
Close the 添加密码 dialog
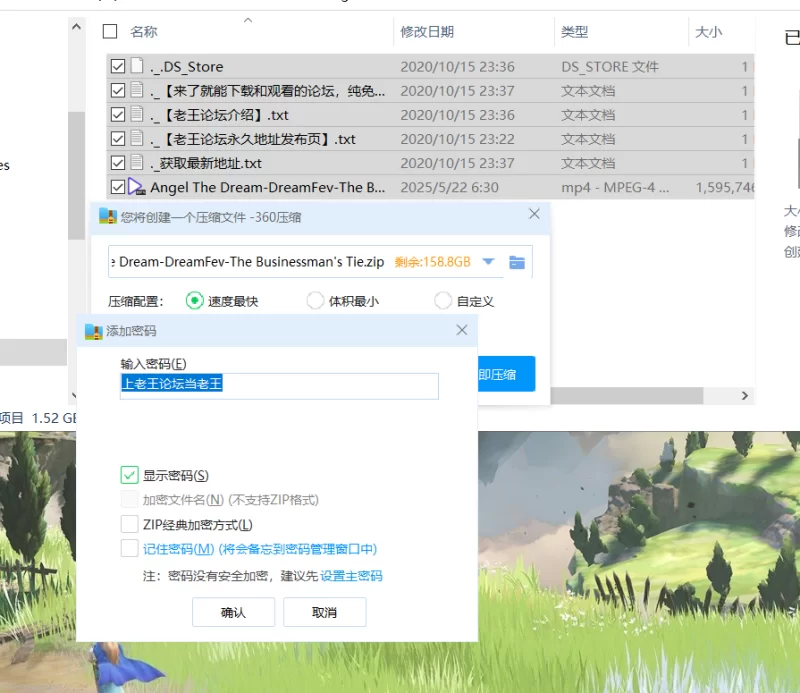462,330
